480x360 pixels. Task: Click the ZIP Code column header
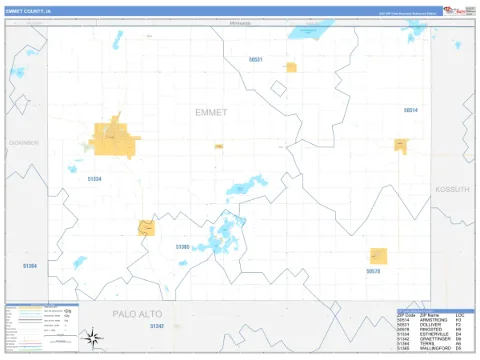click(x=406, y=315)
